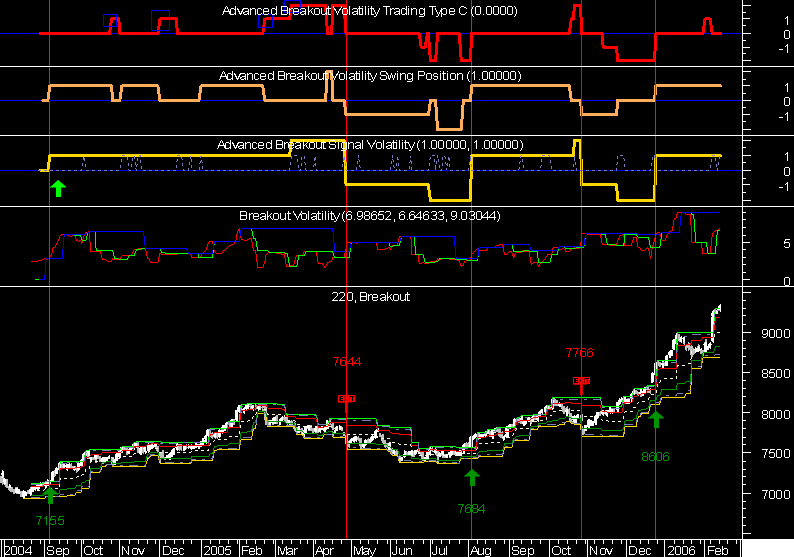Click the red 7766 exit price label
794x557 pixels.
click(x=579, y=352)
